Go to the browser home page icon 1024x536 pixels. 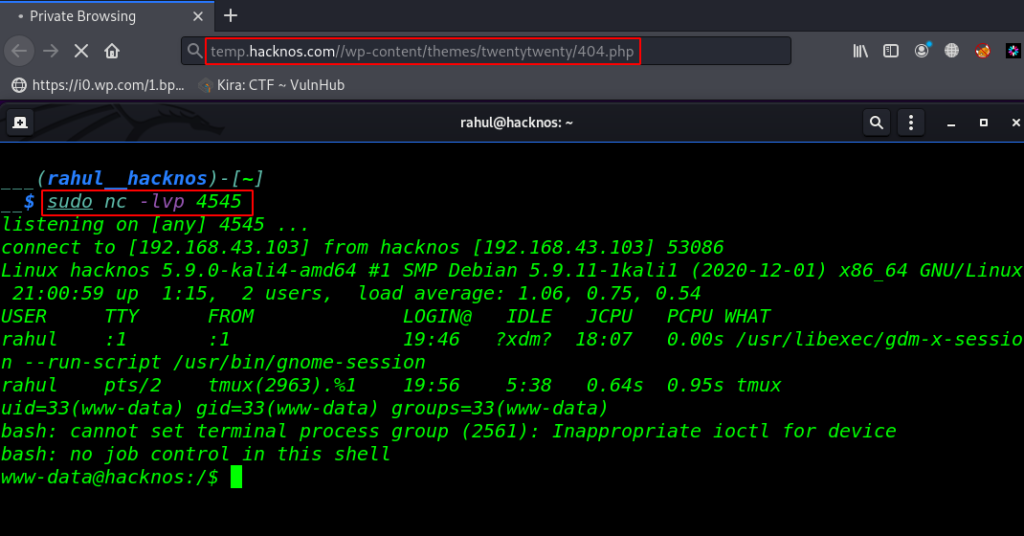112,51
